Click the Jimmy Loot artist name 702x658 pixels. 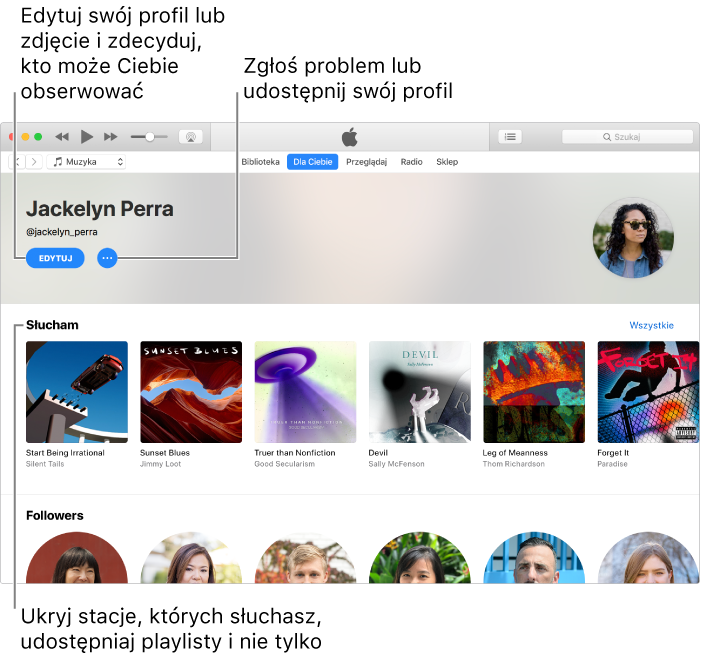[160, 464]
